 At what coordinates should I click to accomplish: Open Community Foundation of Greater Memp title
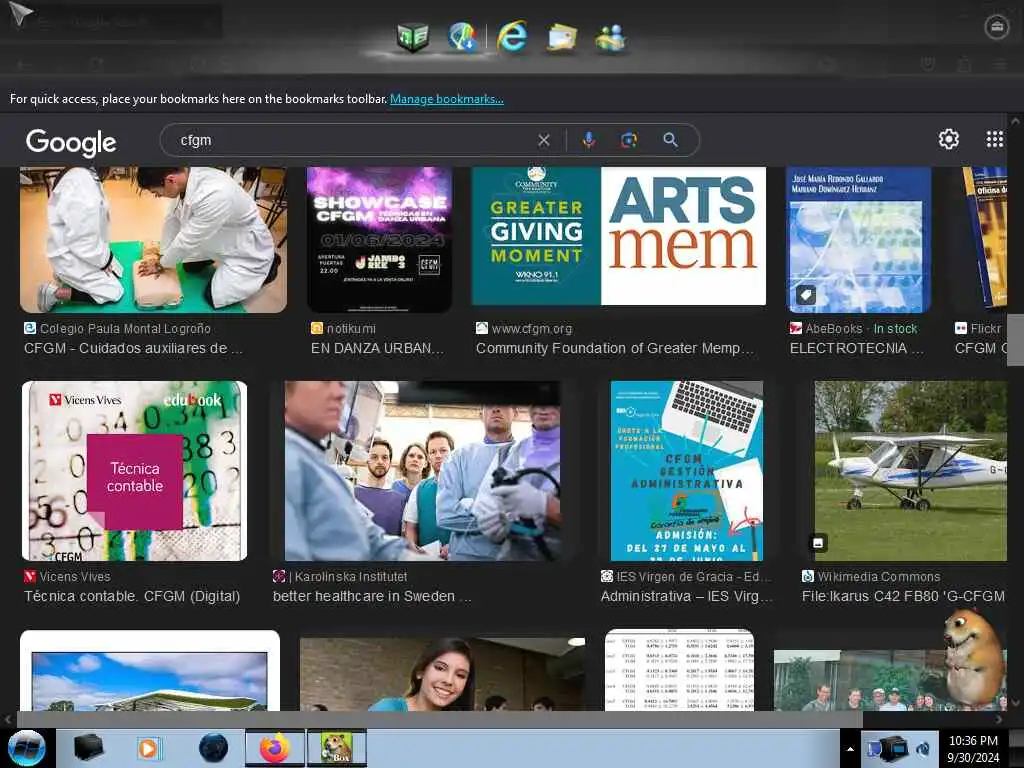click(x=615, y=348)
